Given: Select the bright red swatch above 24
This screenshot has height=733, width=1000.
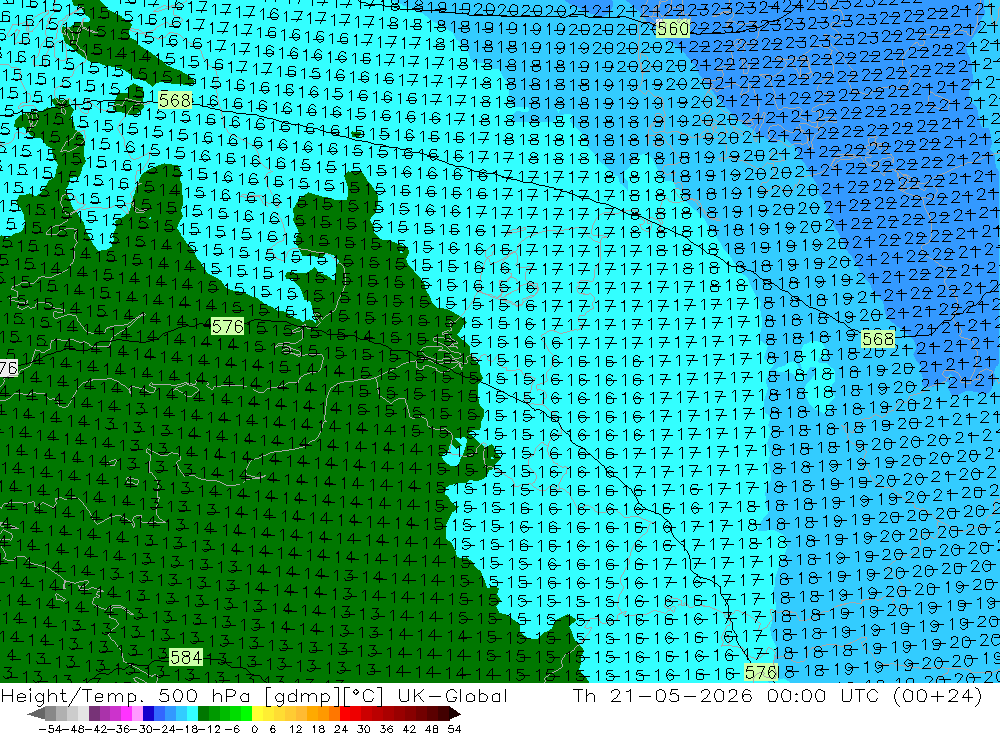Looking at the screenshot, I should tap(345, 714).
